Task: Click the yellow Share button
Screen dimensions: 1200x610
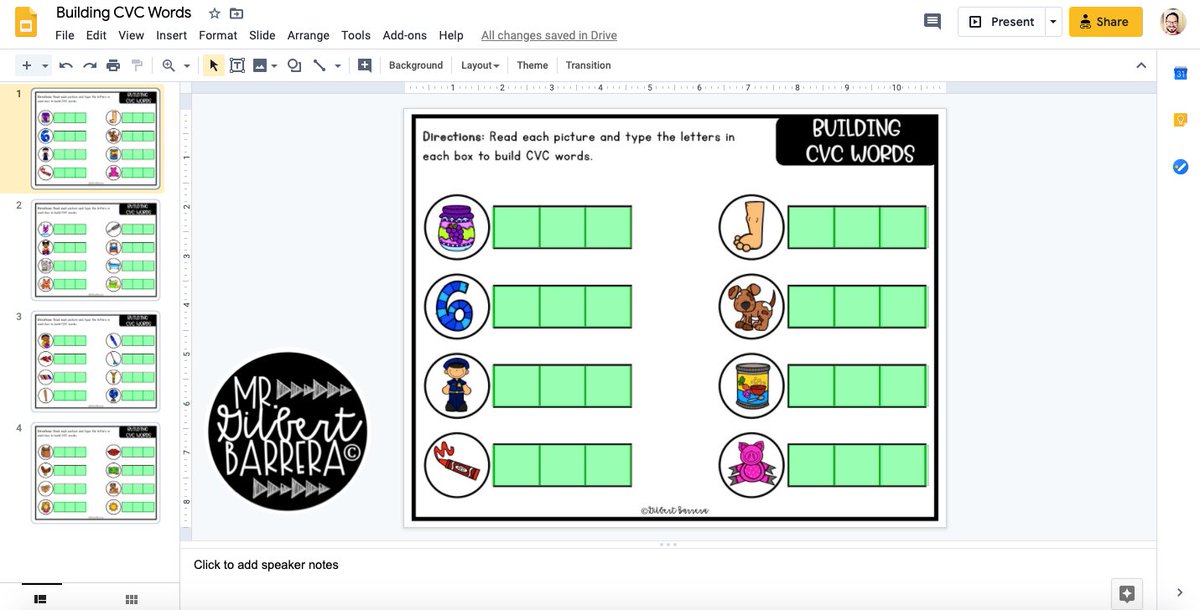Action: click(x=1105, y=21)
